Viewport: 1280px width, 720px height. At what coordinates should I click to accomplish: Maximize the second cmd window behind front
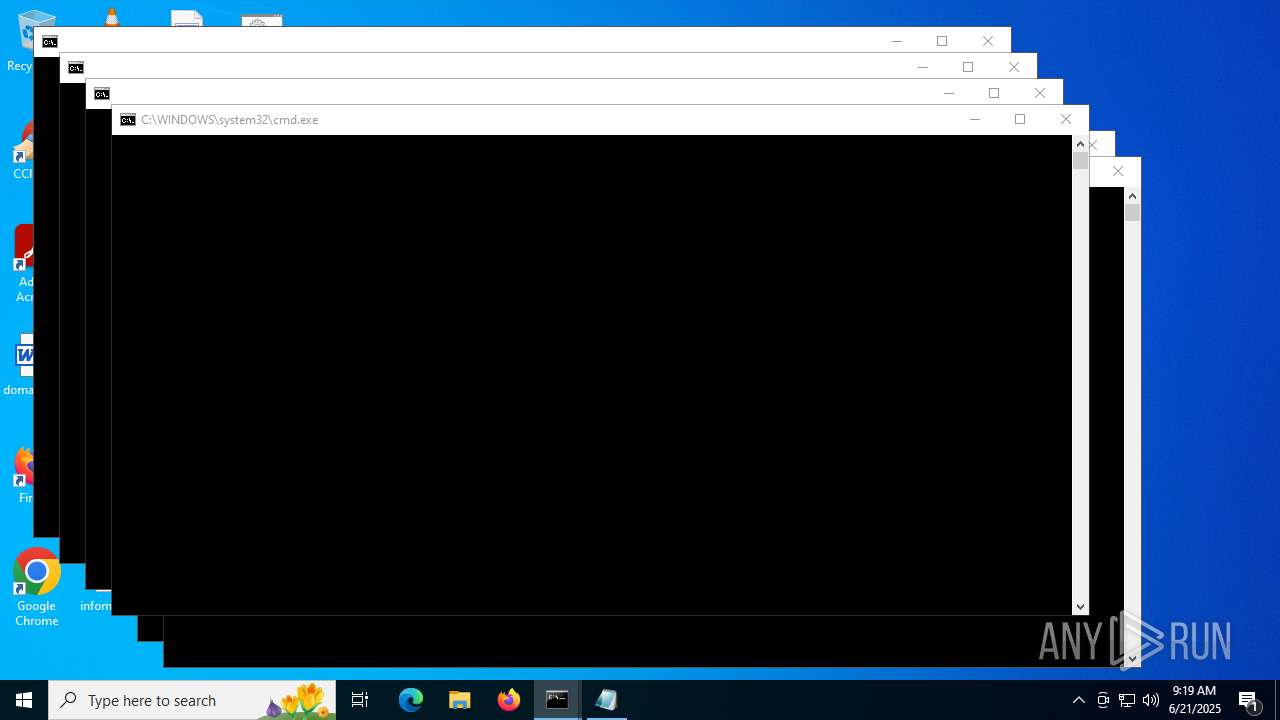(994, 93)
